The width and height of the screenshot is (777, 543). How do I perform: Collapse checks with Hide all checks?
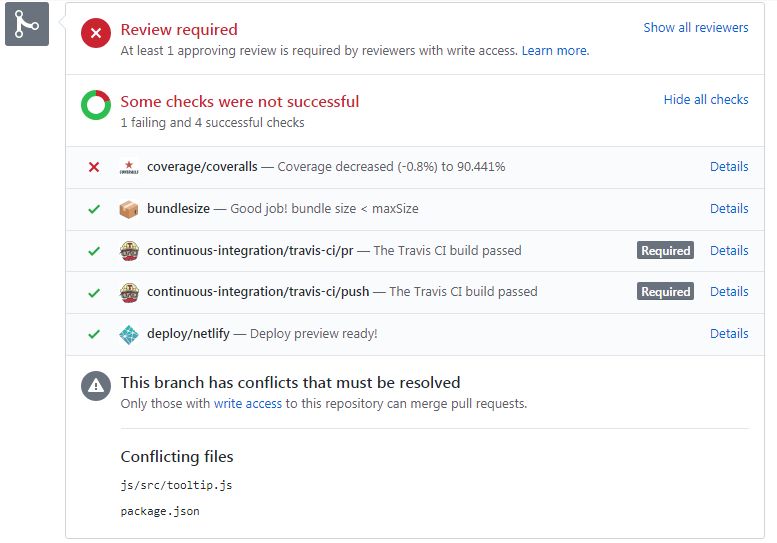pyautogui.click(x=706, y=100)
